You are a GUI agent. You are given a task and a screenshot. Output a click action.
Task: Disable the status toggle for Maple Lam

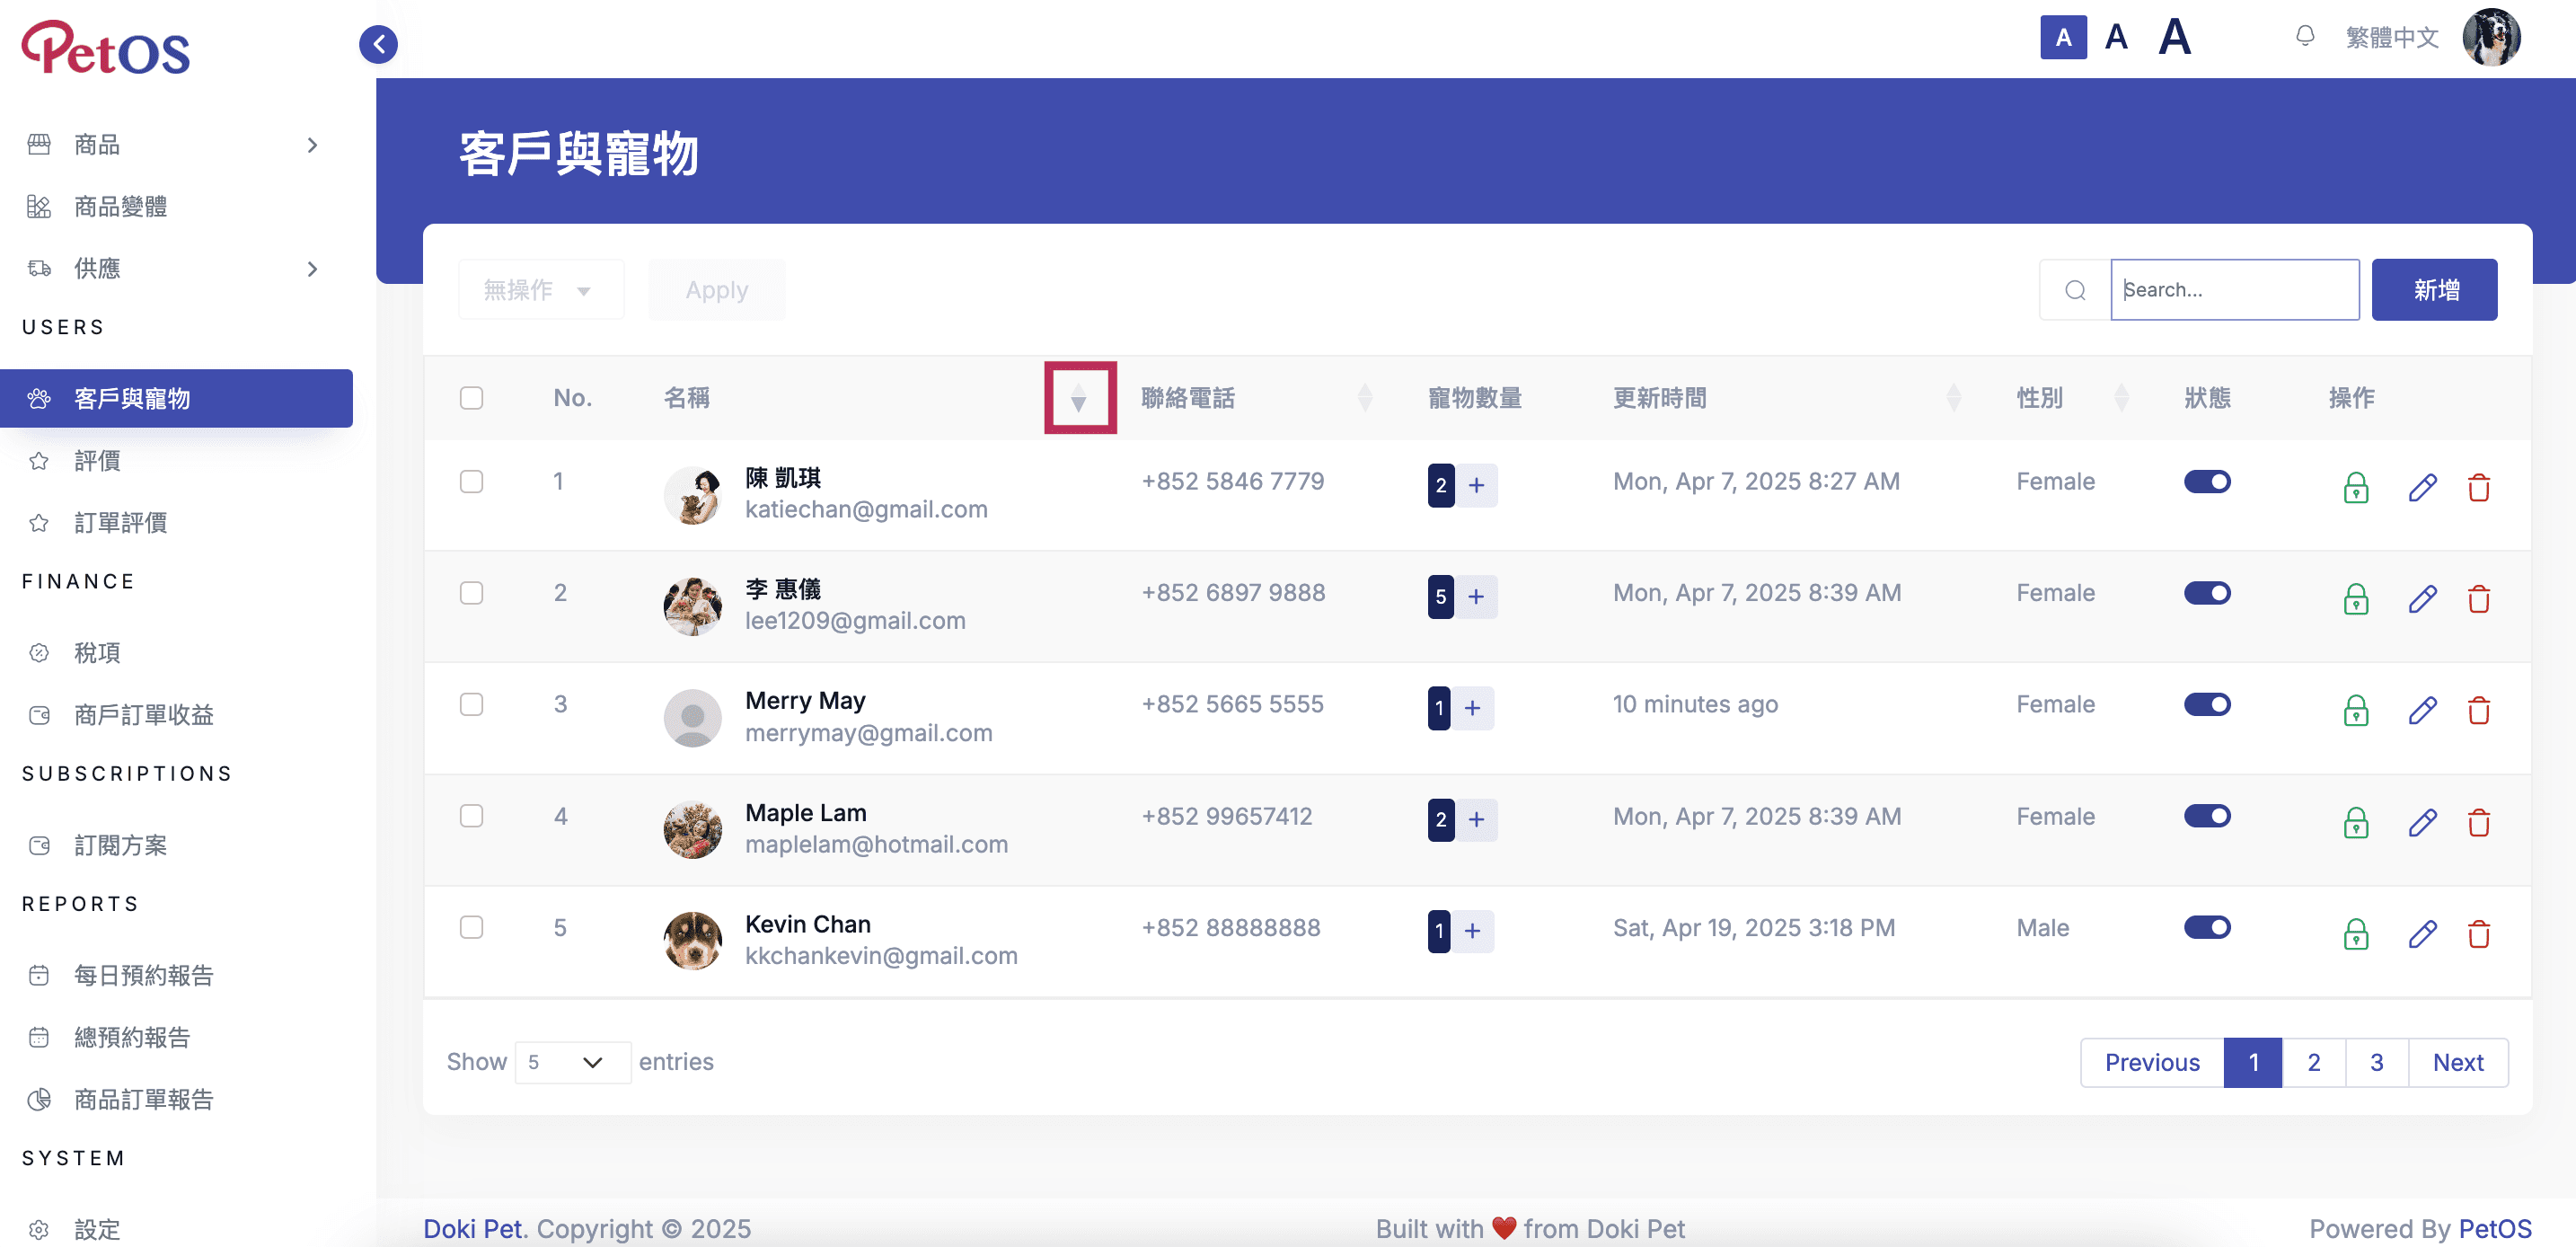point(2206,816)
